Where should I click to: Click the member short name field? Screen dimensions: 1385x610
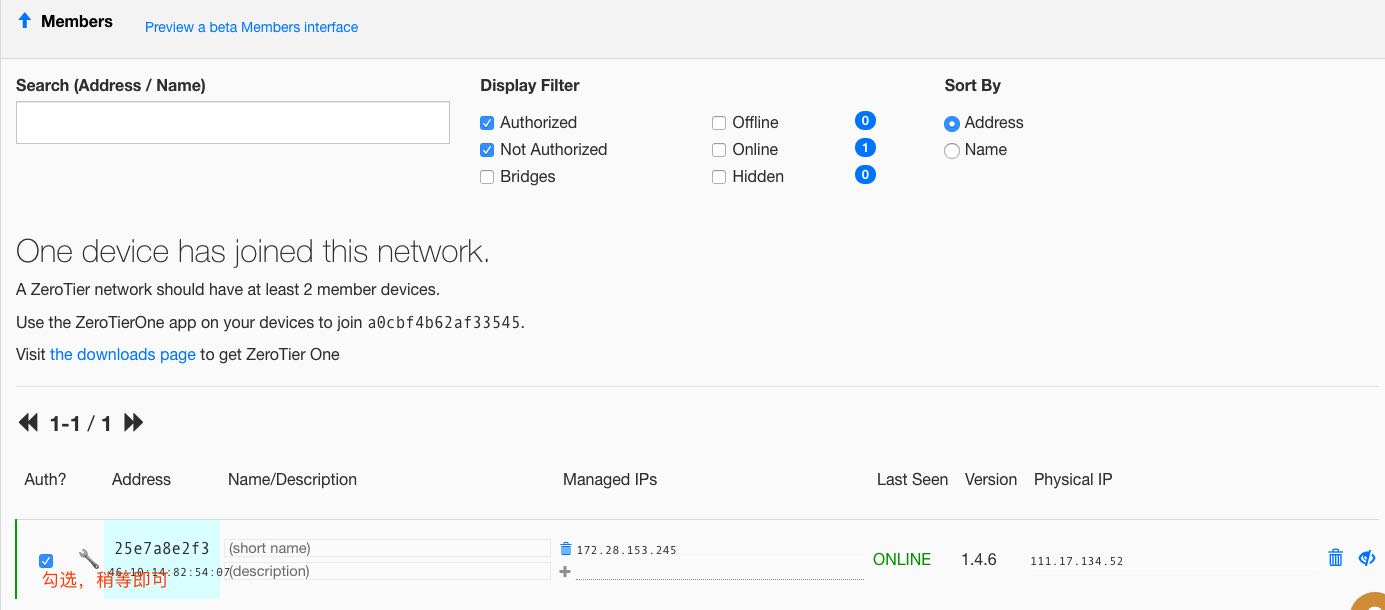click(388, 548)
